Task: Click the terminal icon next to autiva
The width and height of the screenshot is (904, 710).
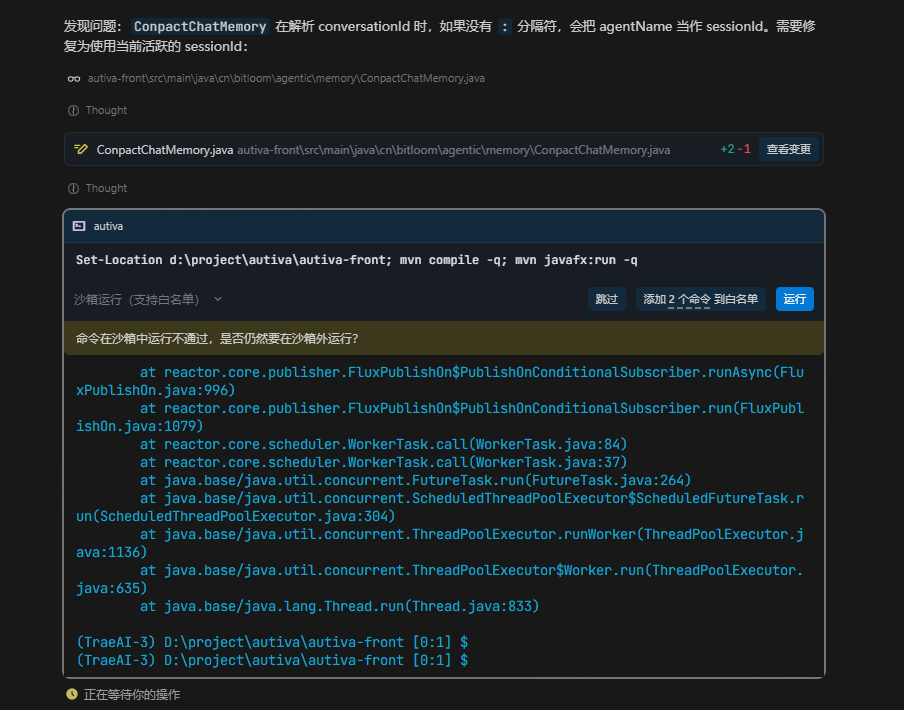Action: click(79, 227)
